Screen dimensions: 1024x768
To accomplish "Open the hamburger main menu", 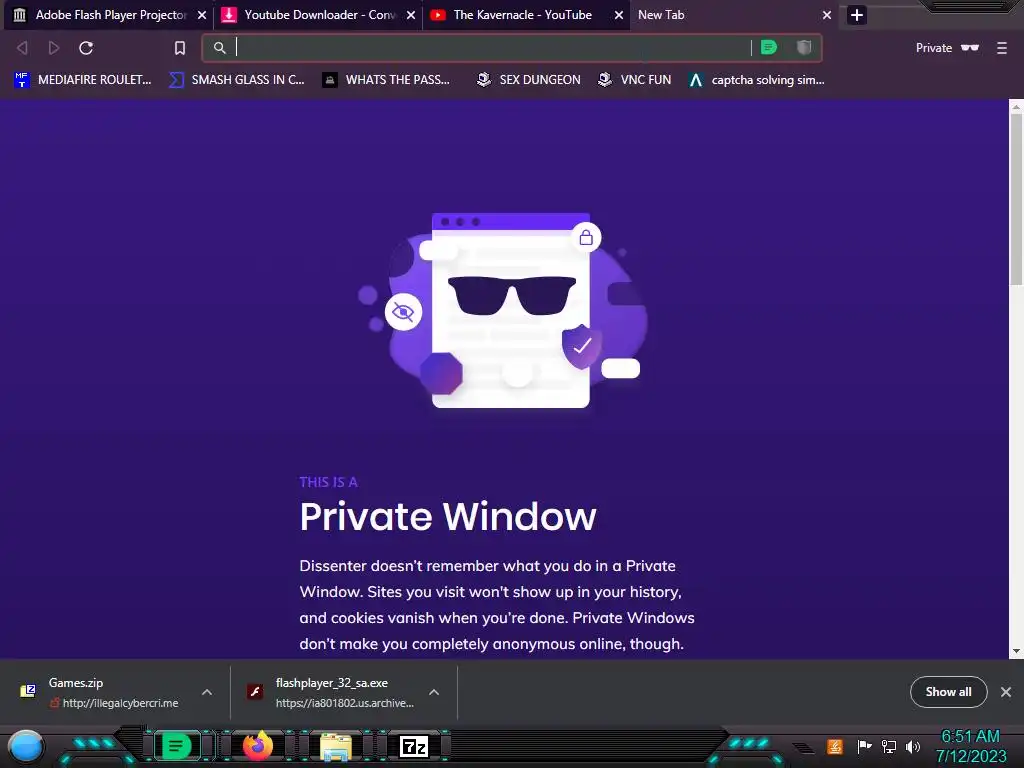I will tap(1002, 48).
